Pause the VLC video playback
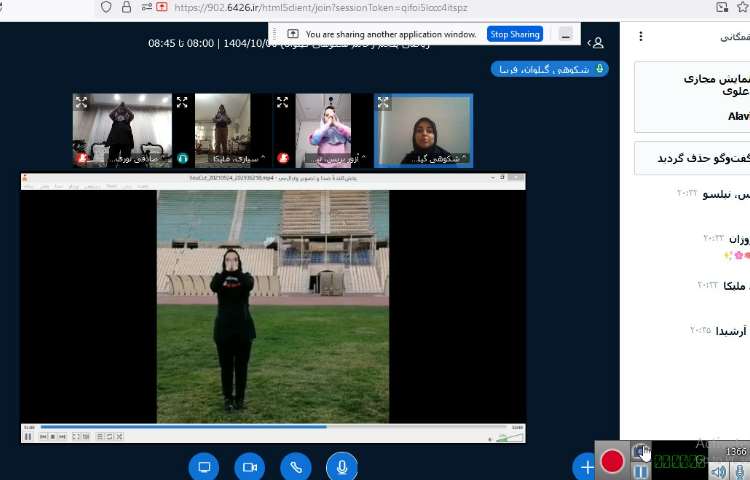This screenshot has height=480, width=750. (28, 436)
